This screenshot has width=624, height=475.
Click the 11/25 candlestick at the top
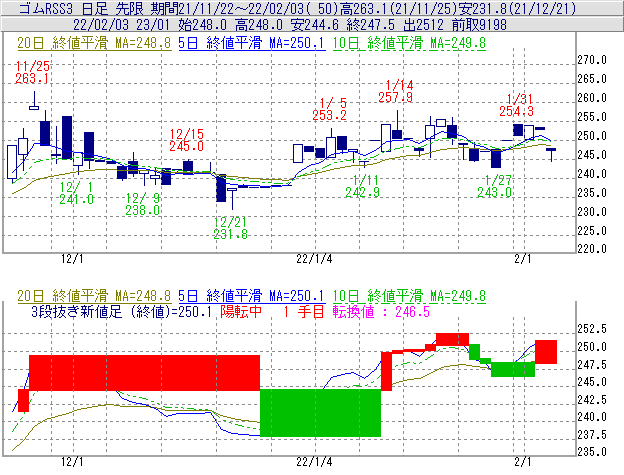point(34,101)
